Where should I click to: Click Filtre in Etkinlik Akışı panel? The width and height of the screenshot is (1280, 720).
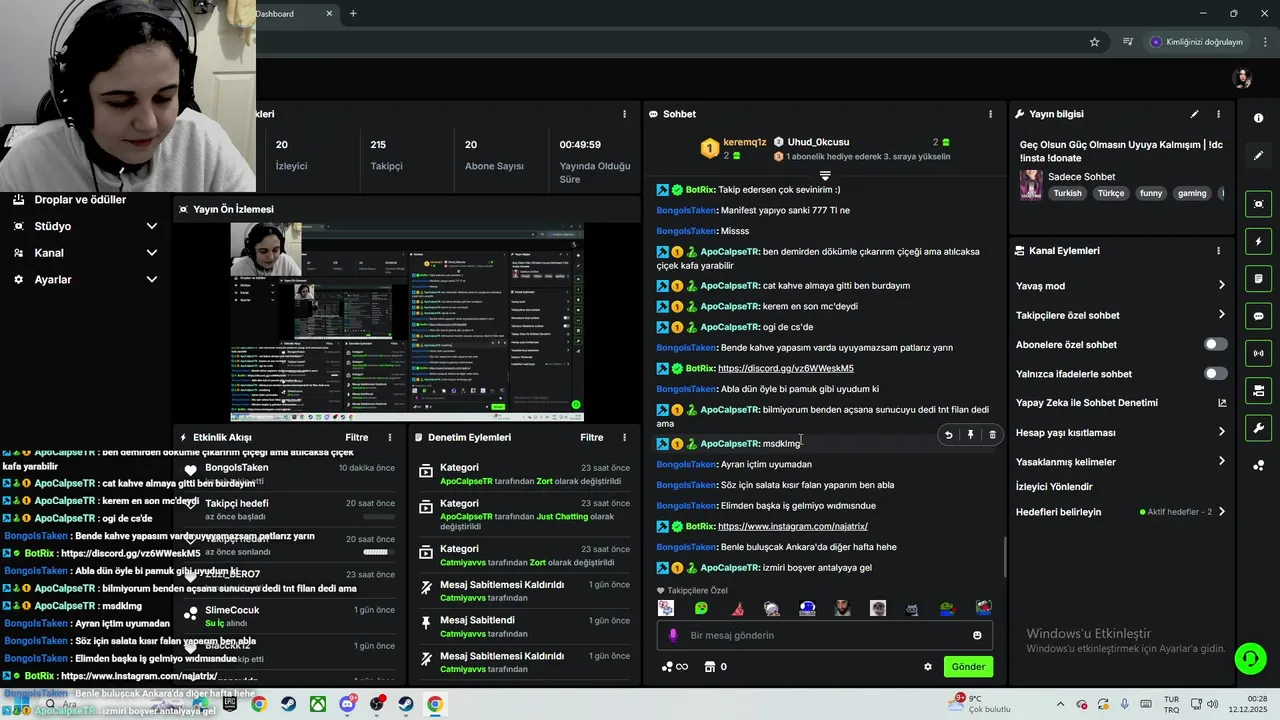357,437
